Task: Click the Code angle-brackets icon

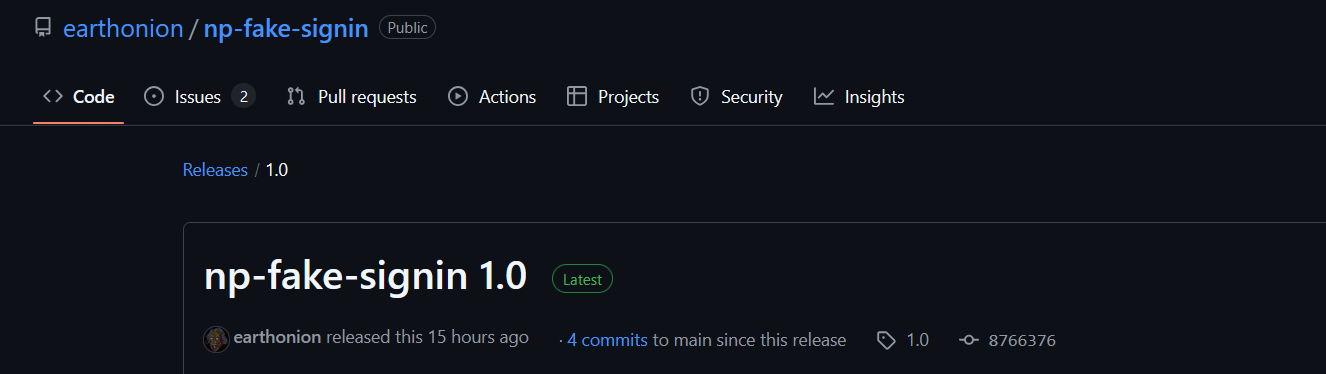Action: tap(53, 97)
